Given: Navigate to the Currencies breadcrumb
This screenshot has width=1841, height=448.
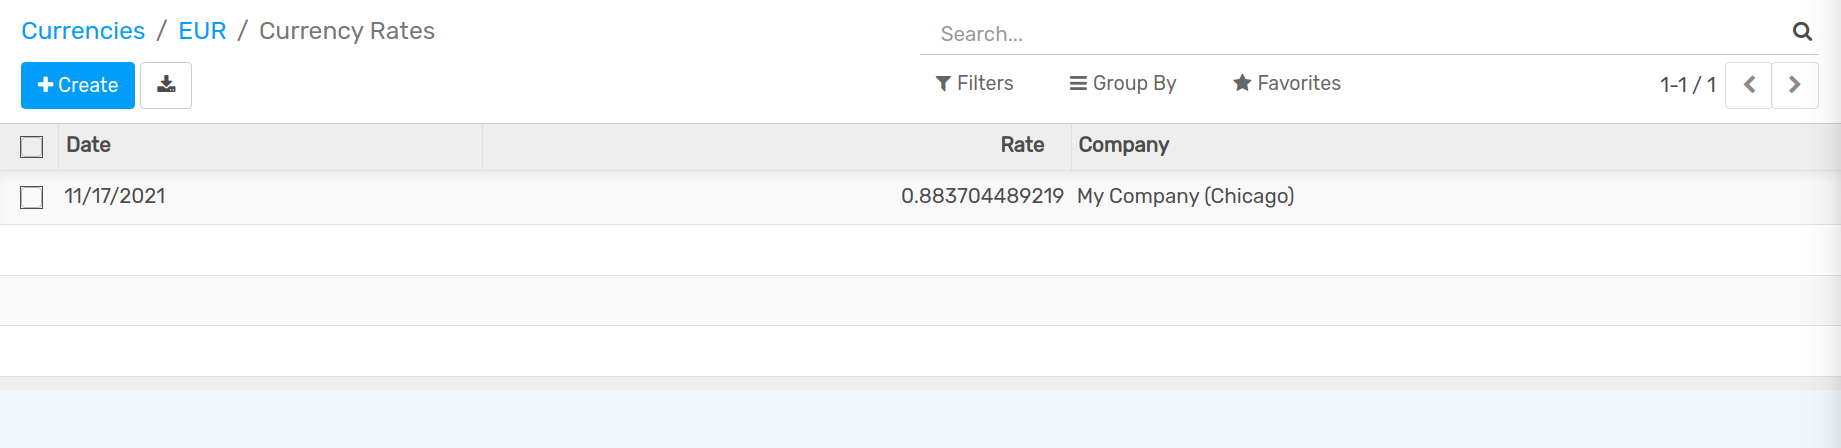Looking at the screenshot, I should [x=83, y=31].
